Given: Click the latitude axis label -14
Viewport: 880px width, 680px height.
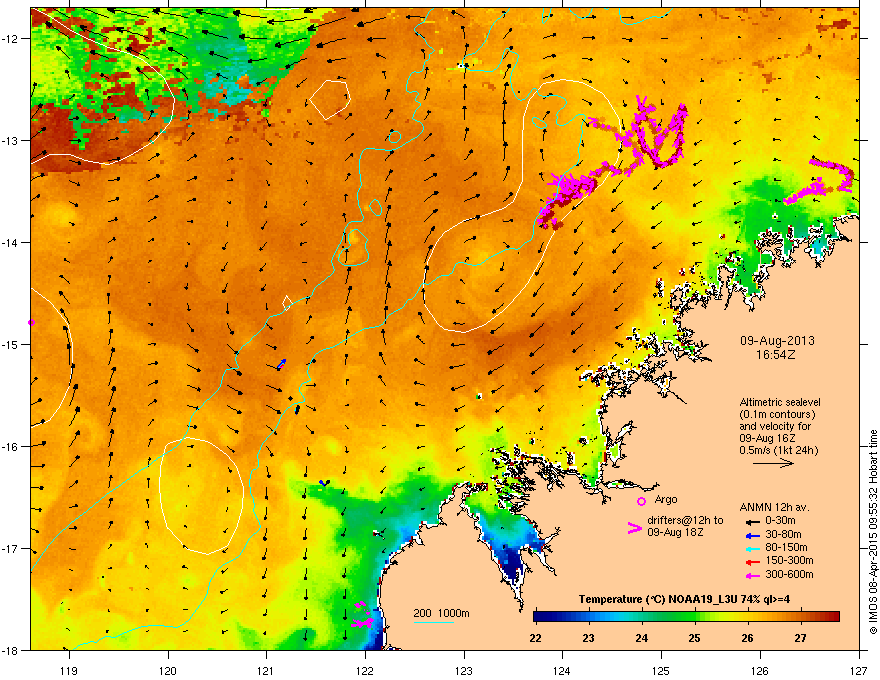Looking at the screenshot, I should (x=10, y=242).
